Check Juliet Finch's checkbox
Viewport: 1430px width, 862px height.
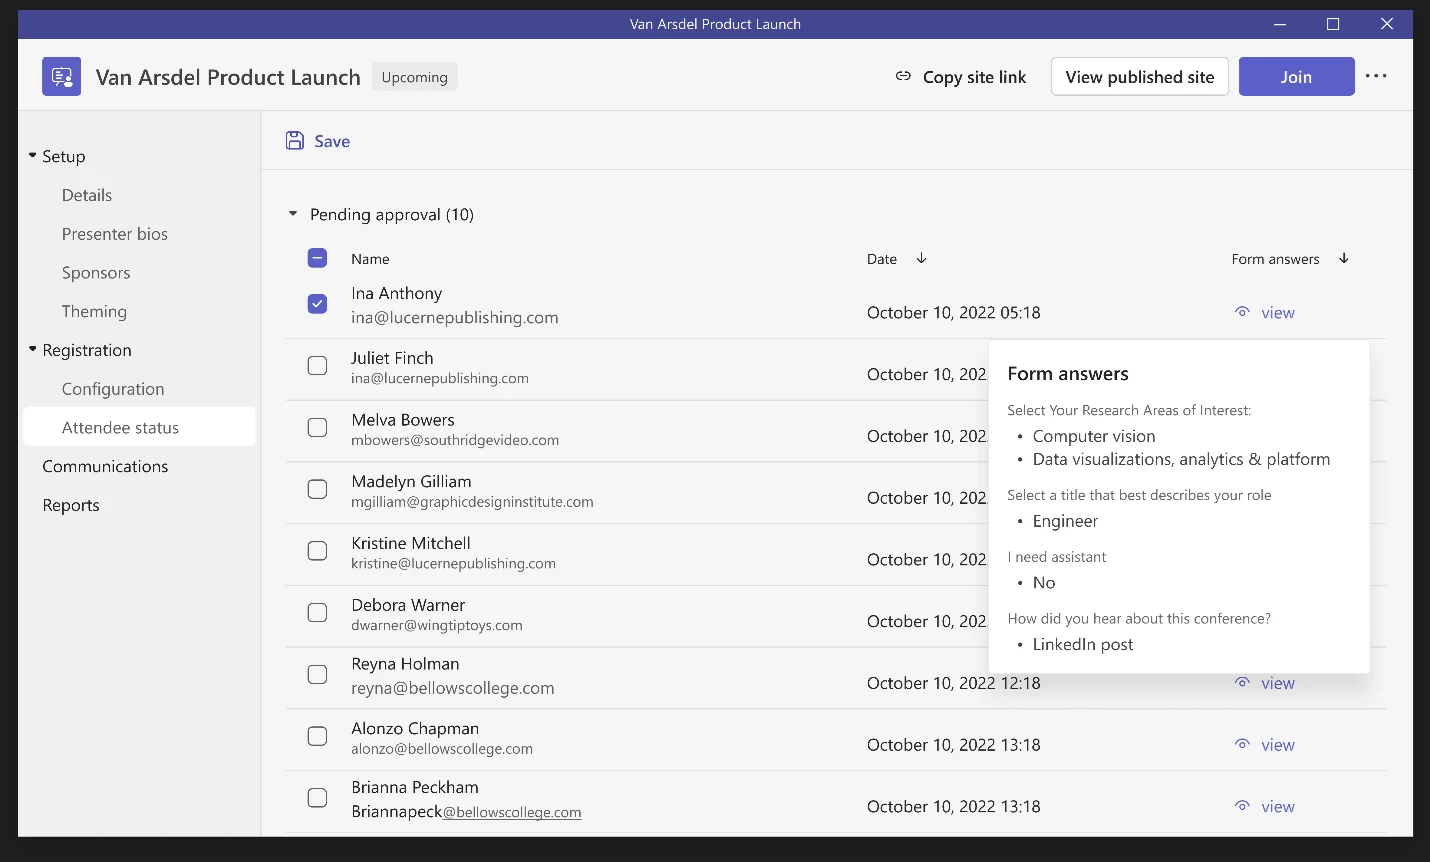pos(317,365)
